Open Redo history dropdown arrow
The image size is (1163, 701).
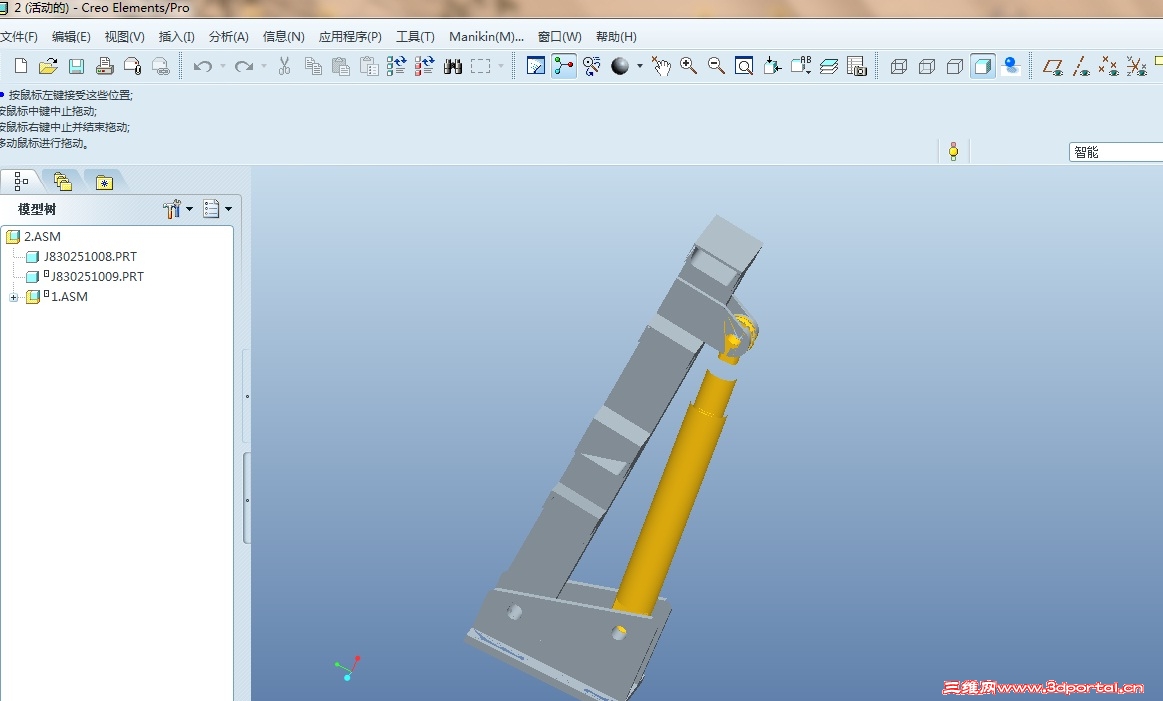coord(264,66)
